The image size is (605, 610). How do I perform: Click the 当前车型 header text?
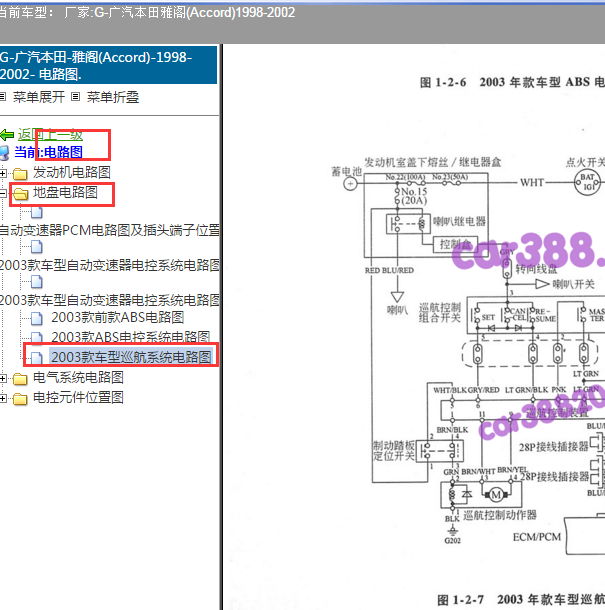(x=147, y=13)
